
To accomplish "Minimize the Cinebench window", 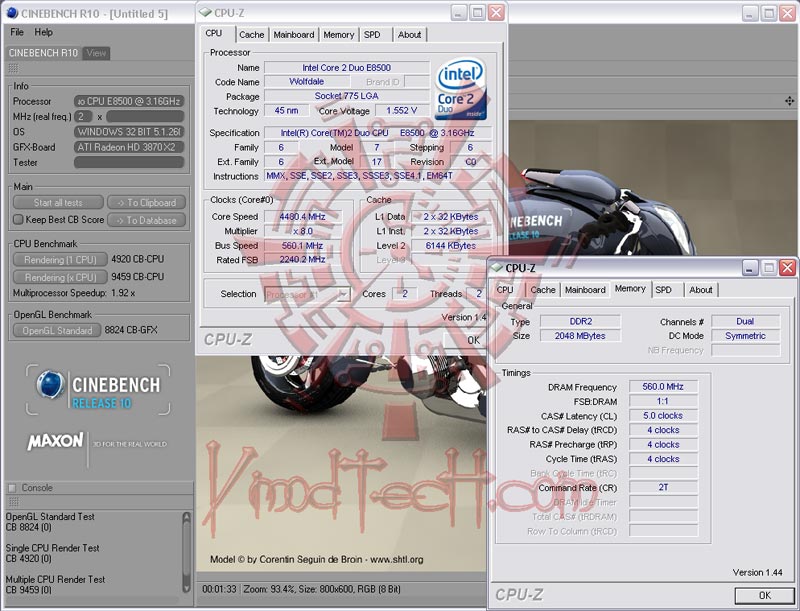I will [x=749, y=13].
